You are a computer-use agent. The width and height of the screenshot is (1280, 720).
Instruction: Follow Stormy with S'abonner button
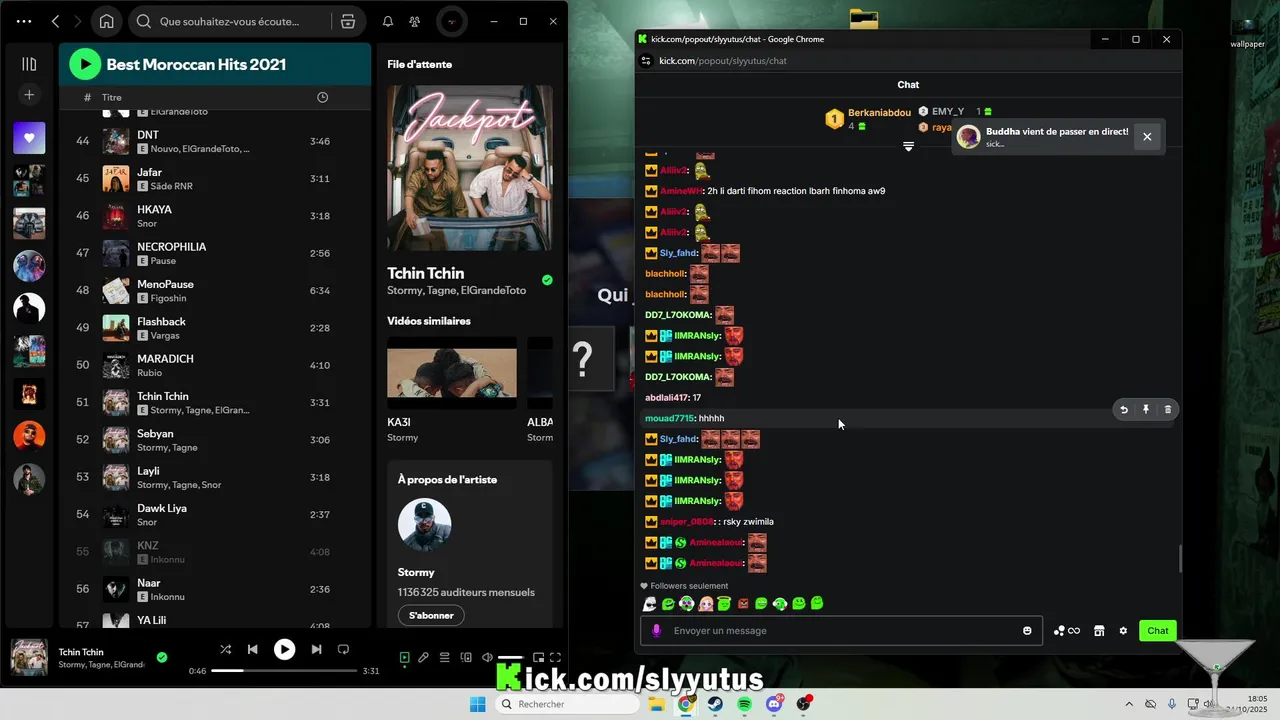pos(431,615)
